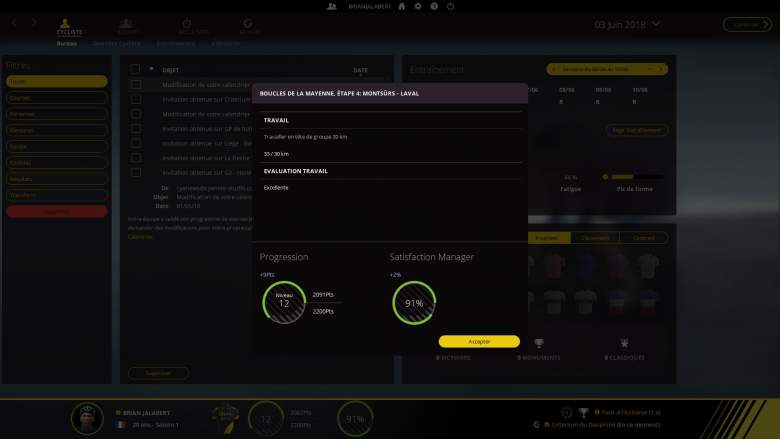The image size is (780, 439).
Task: Switch to the Bureau tab
Action: point(66,44)
